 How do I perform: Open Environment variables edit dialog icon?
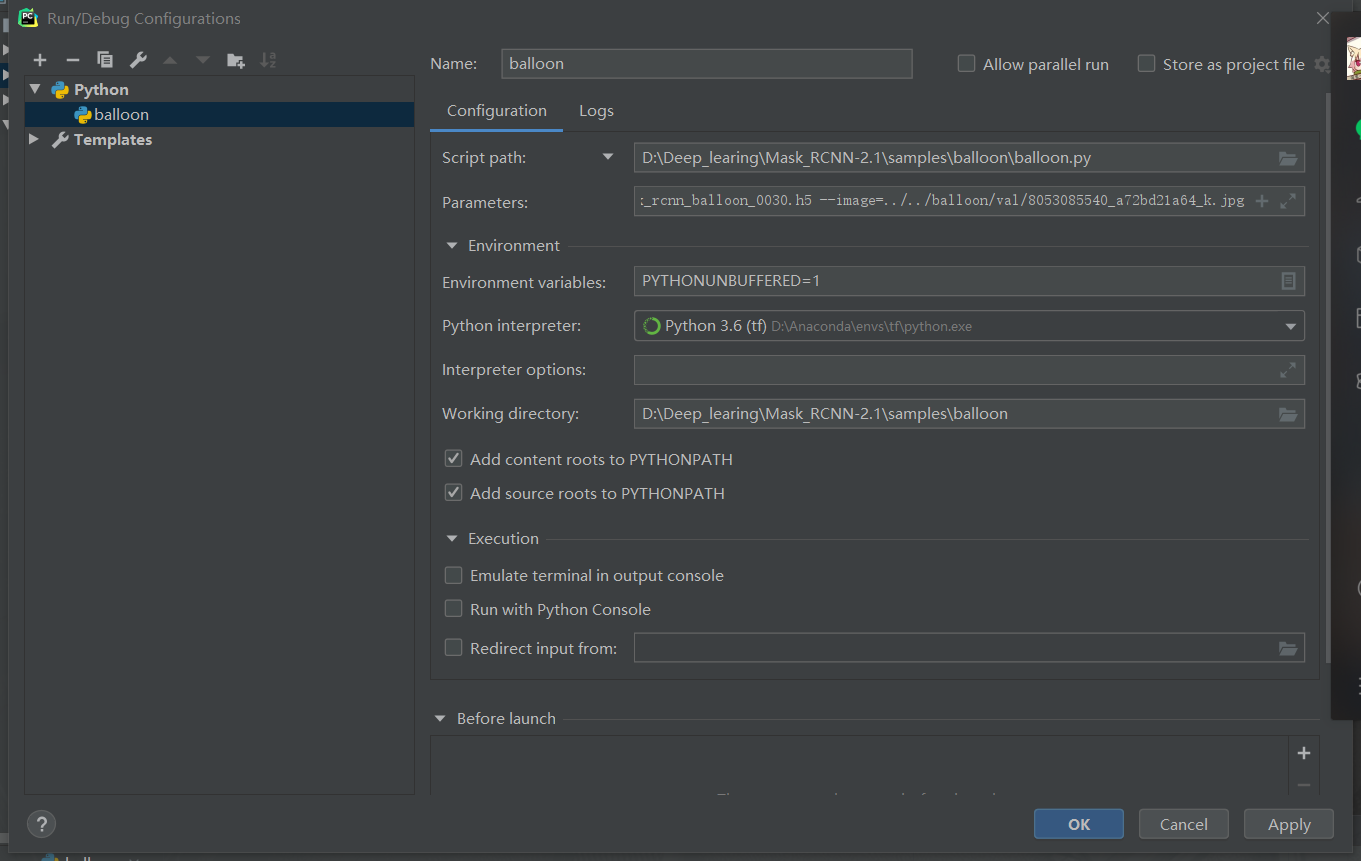(x=1288, y=281)
